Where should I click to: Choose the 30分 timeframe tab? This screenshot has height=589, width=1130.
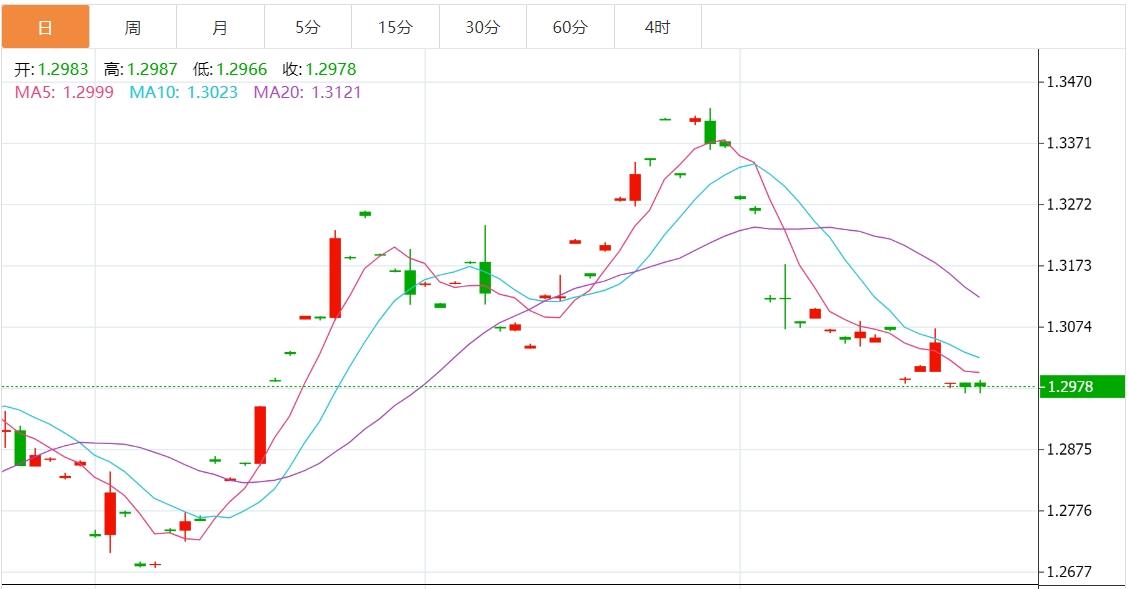tap(482, 27)
